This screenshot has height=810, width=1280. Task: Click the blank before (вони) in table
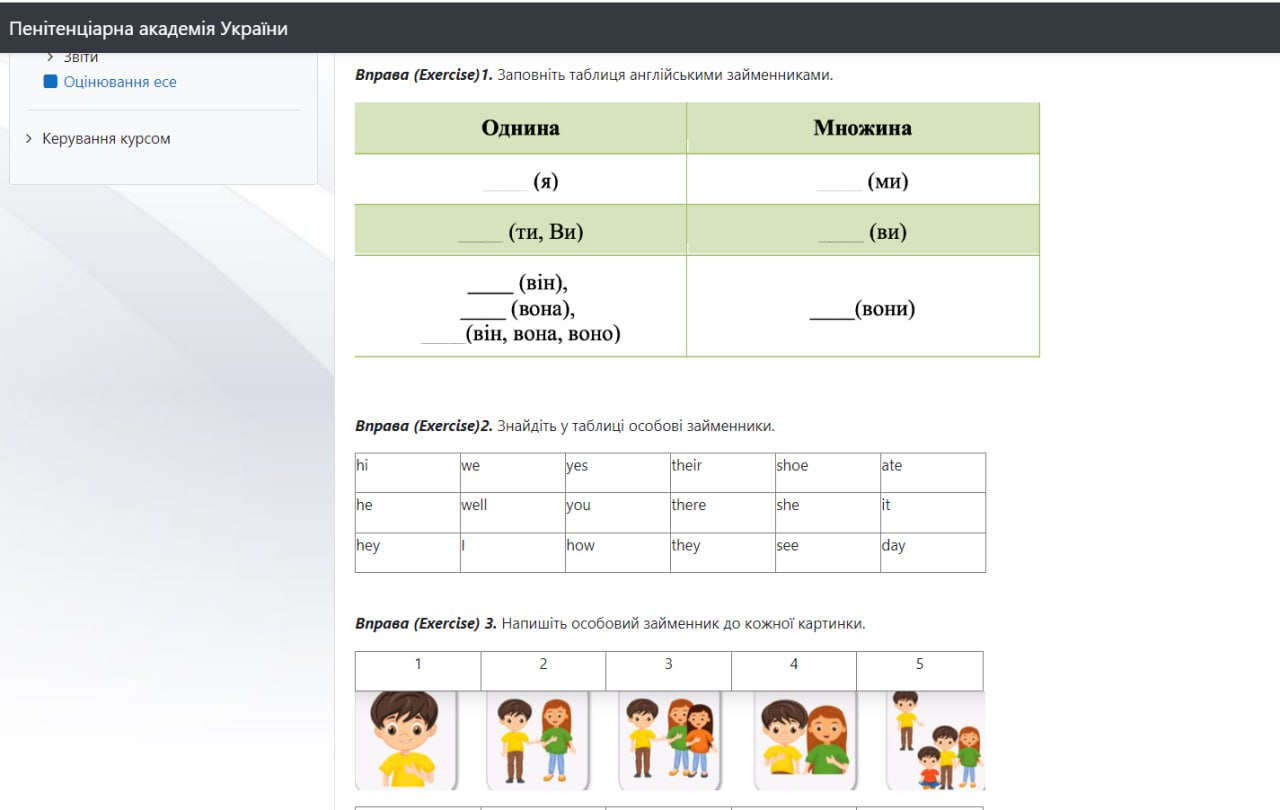[x=831, y=311]
